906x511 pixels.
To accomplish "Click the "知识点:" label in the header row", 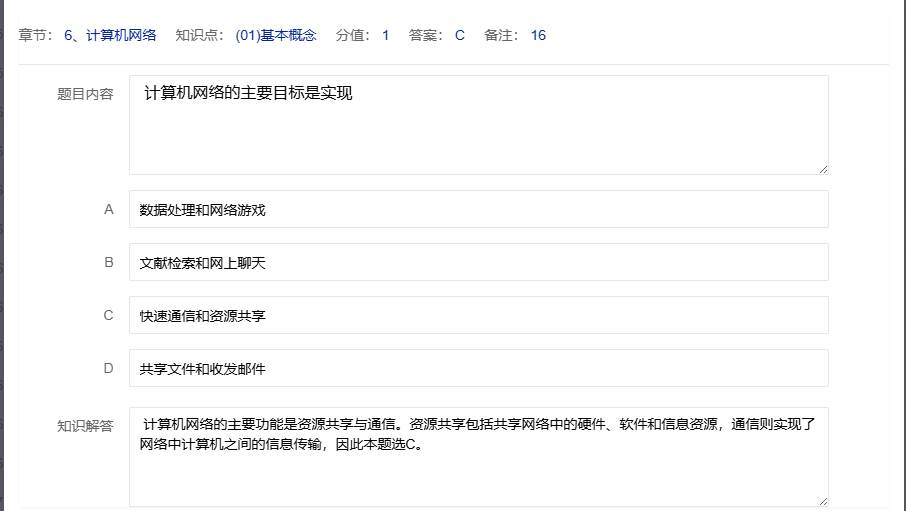I will (x=199, y=36).
